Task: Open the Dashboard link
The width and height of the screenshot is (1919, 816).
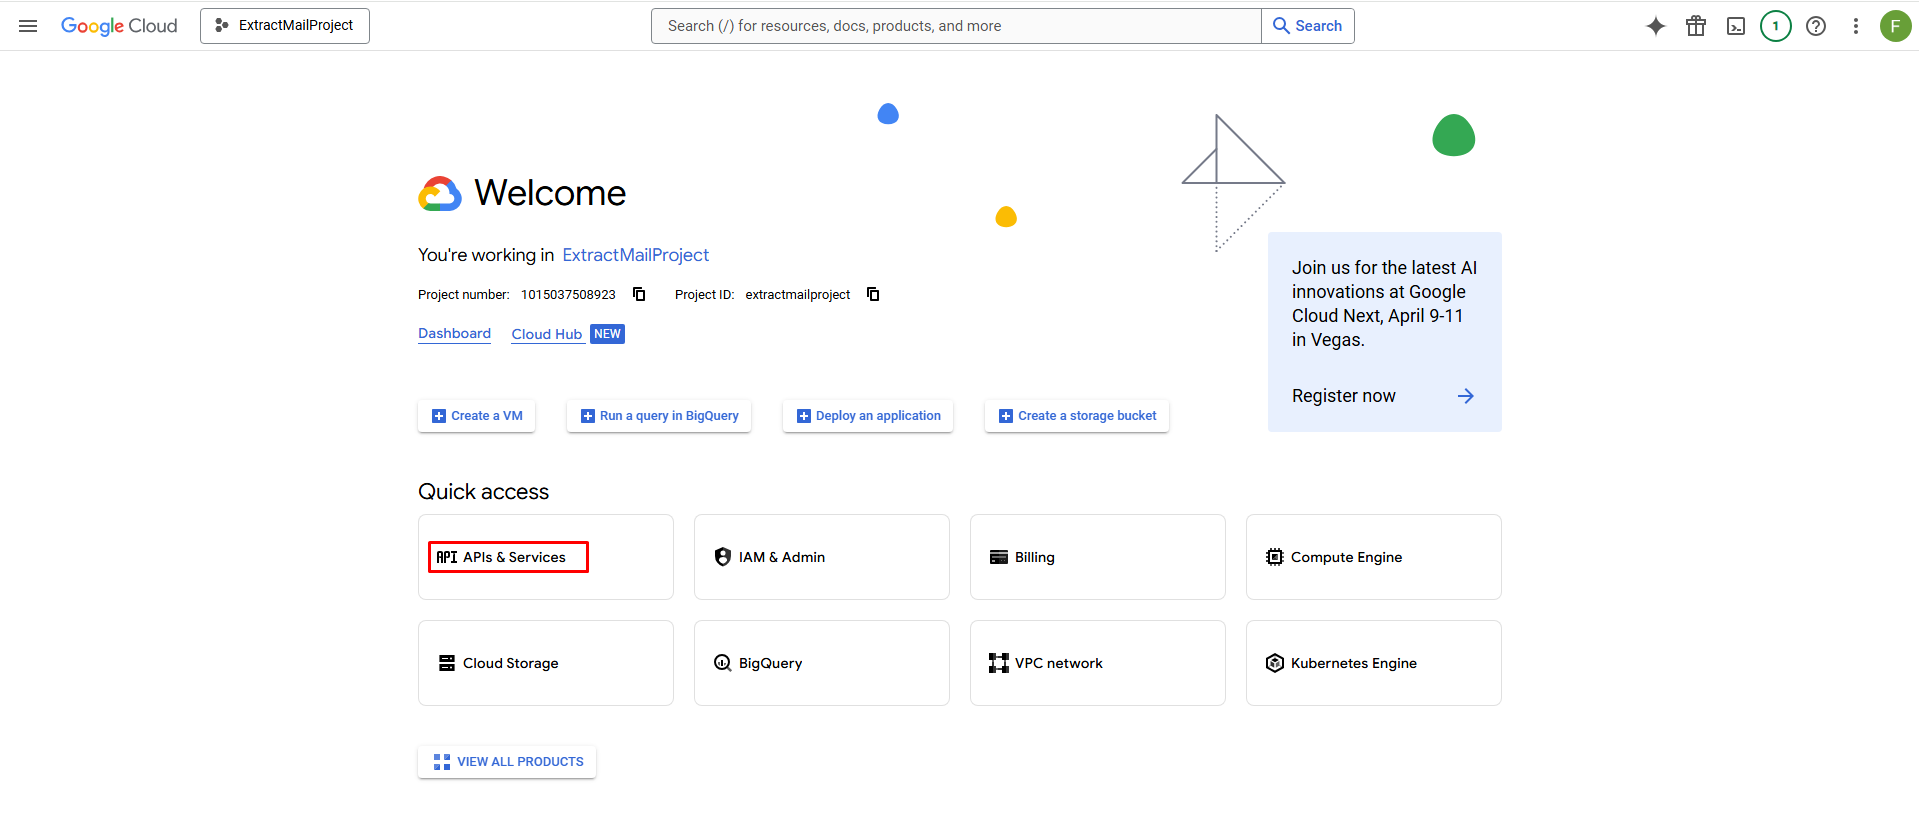Action: click(x=454, y=334)
